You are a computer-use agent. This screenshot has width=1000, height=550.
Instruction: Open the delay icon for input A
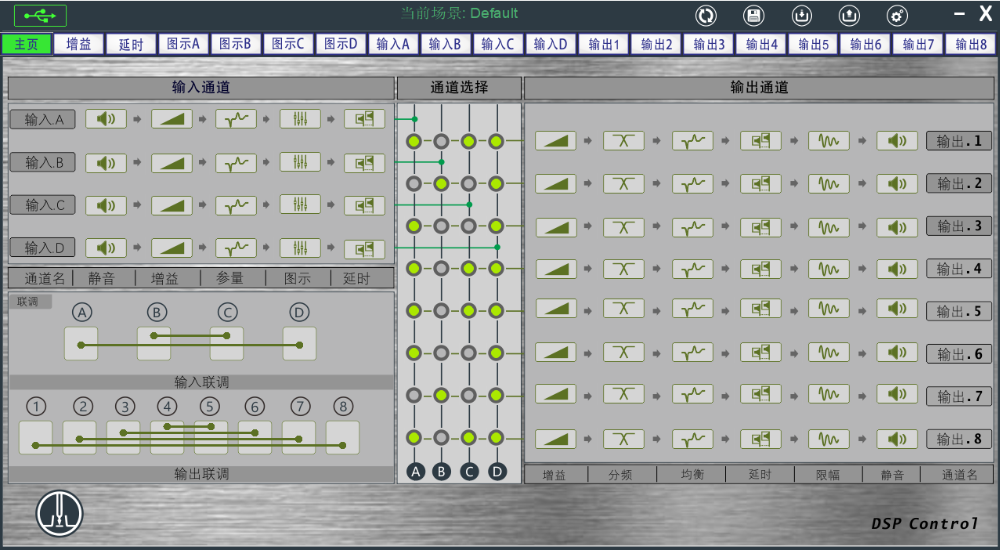(x=364, y=119)
